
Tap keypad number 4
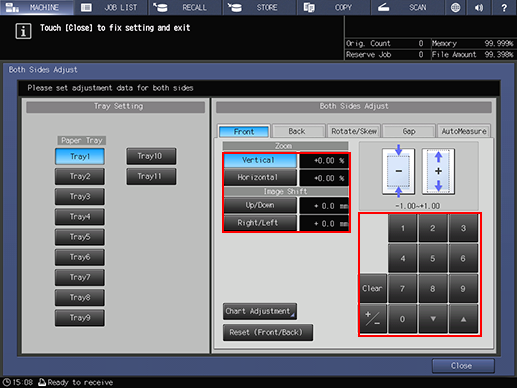coord(403,258)
